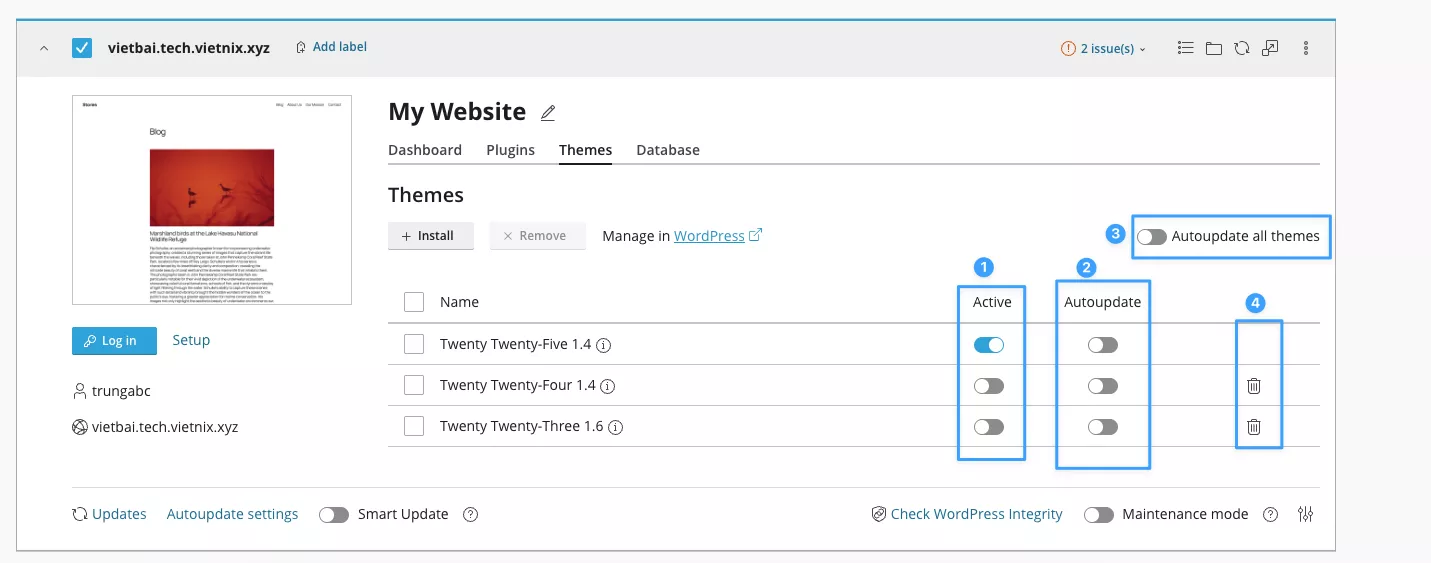Check the select-all themes checkbox beside Name
Viewport: 1431px width, 563px height.
point(414,302)
